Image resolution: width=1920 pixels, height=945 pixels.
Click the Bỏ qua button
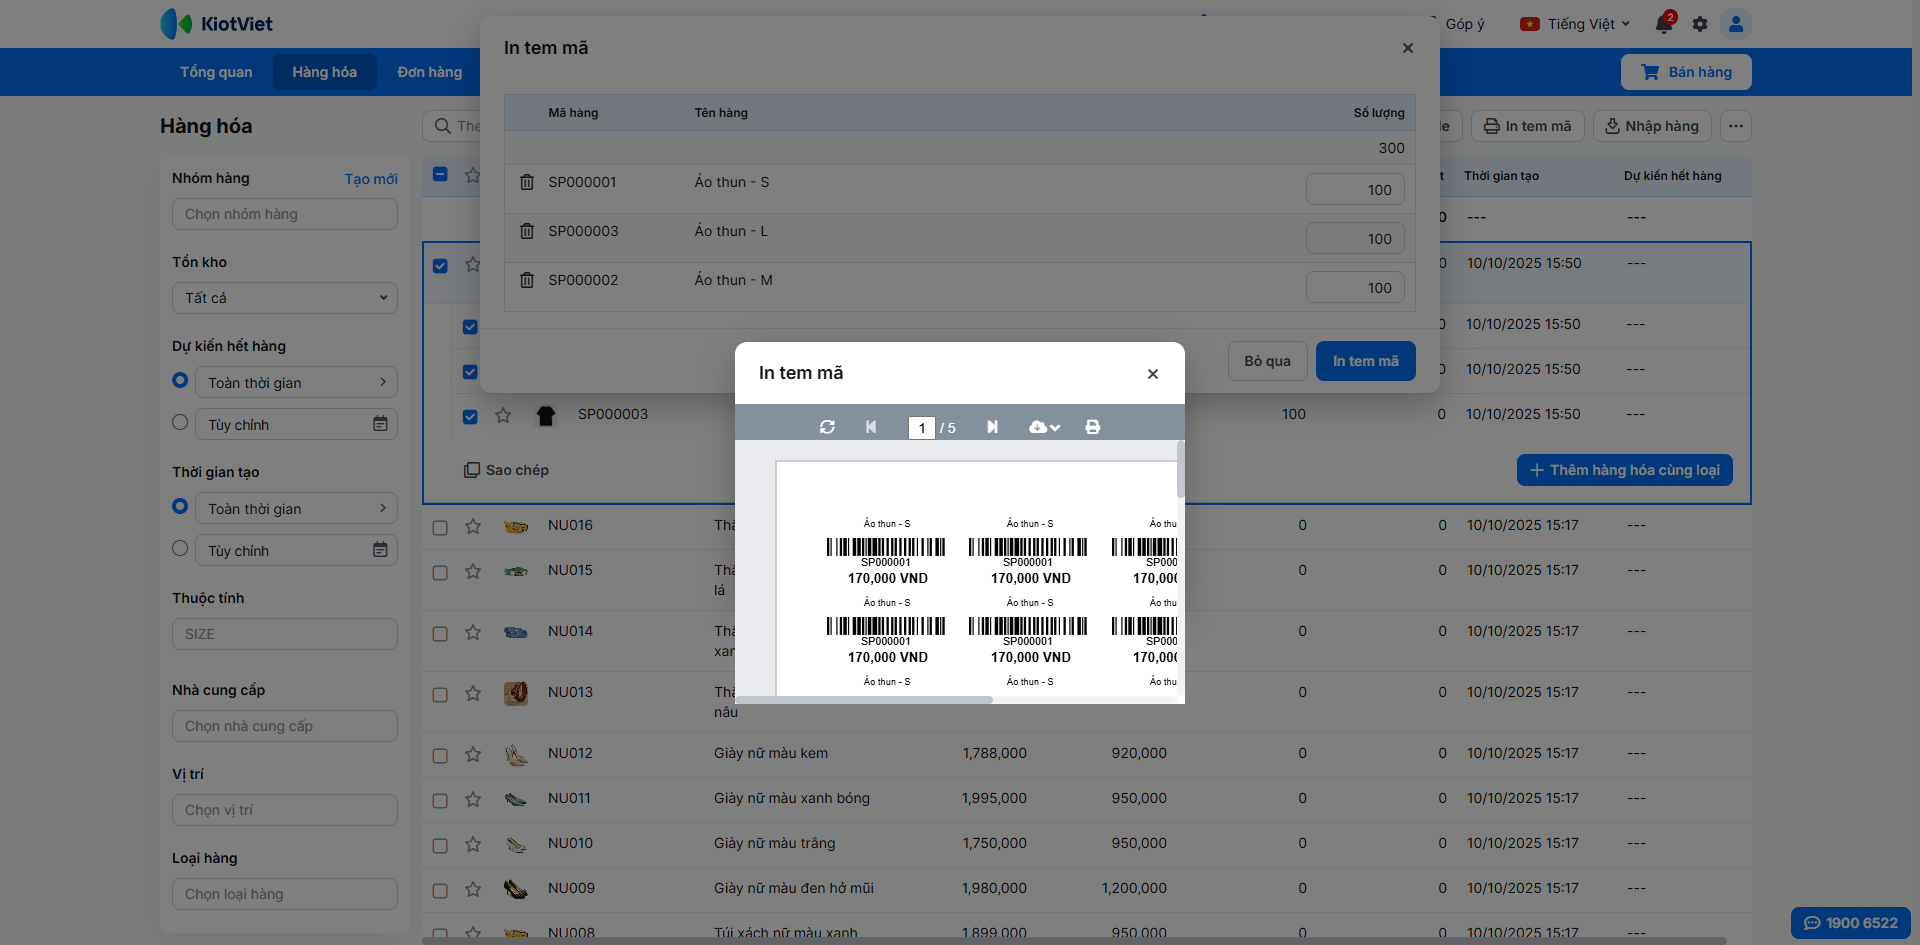tap(1267, 361)
